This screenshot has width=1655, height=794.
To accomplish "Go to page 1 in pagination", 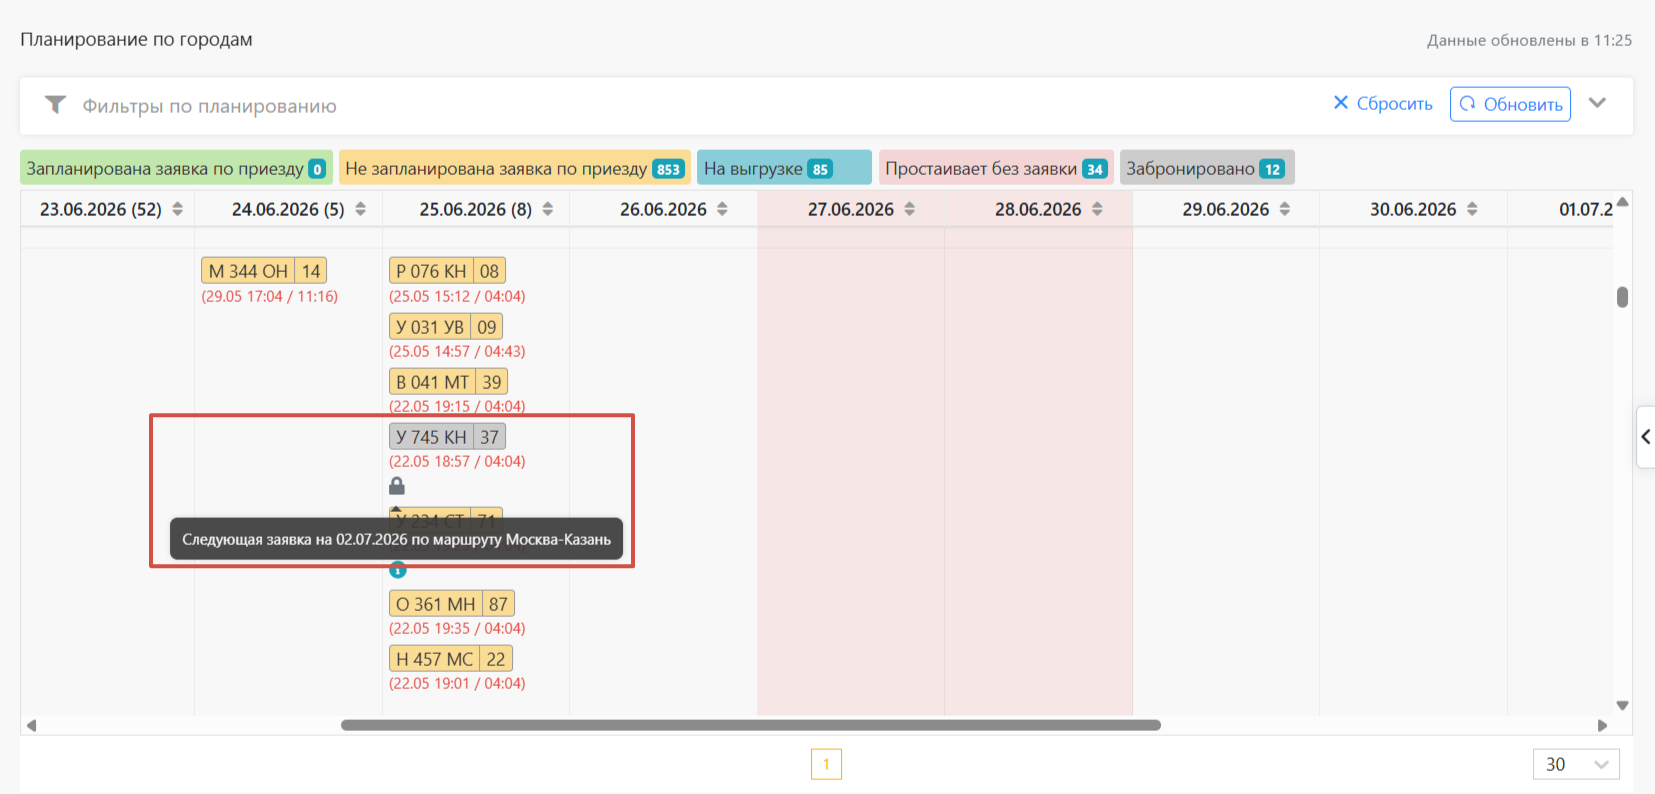I will pyautogui.click(x=826, y=764).
